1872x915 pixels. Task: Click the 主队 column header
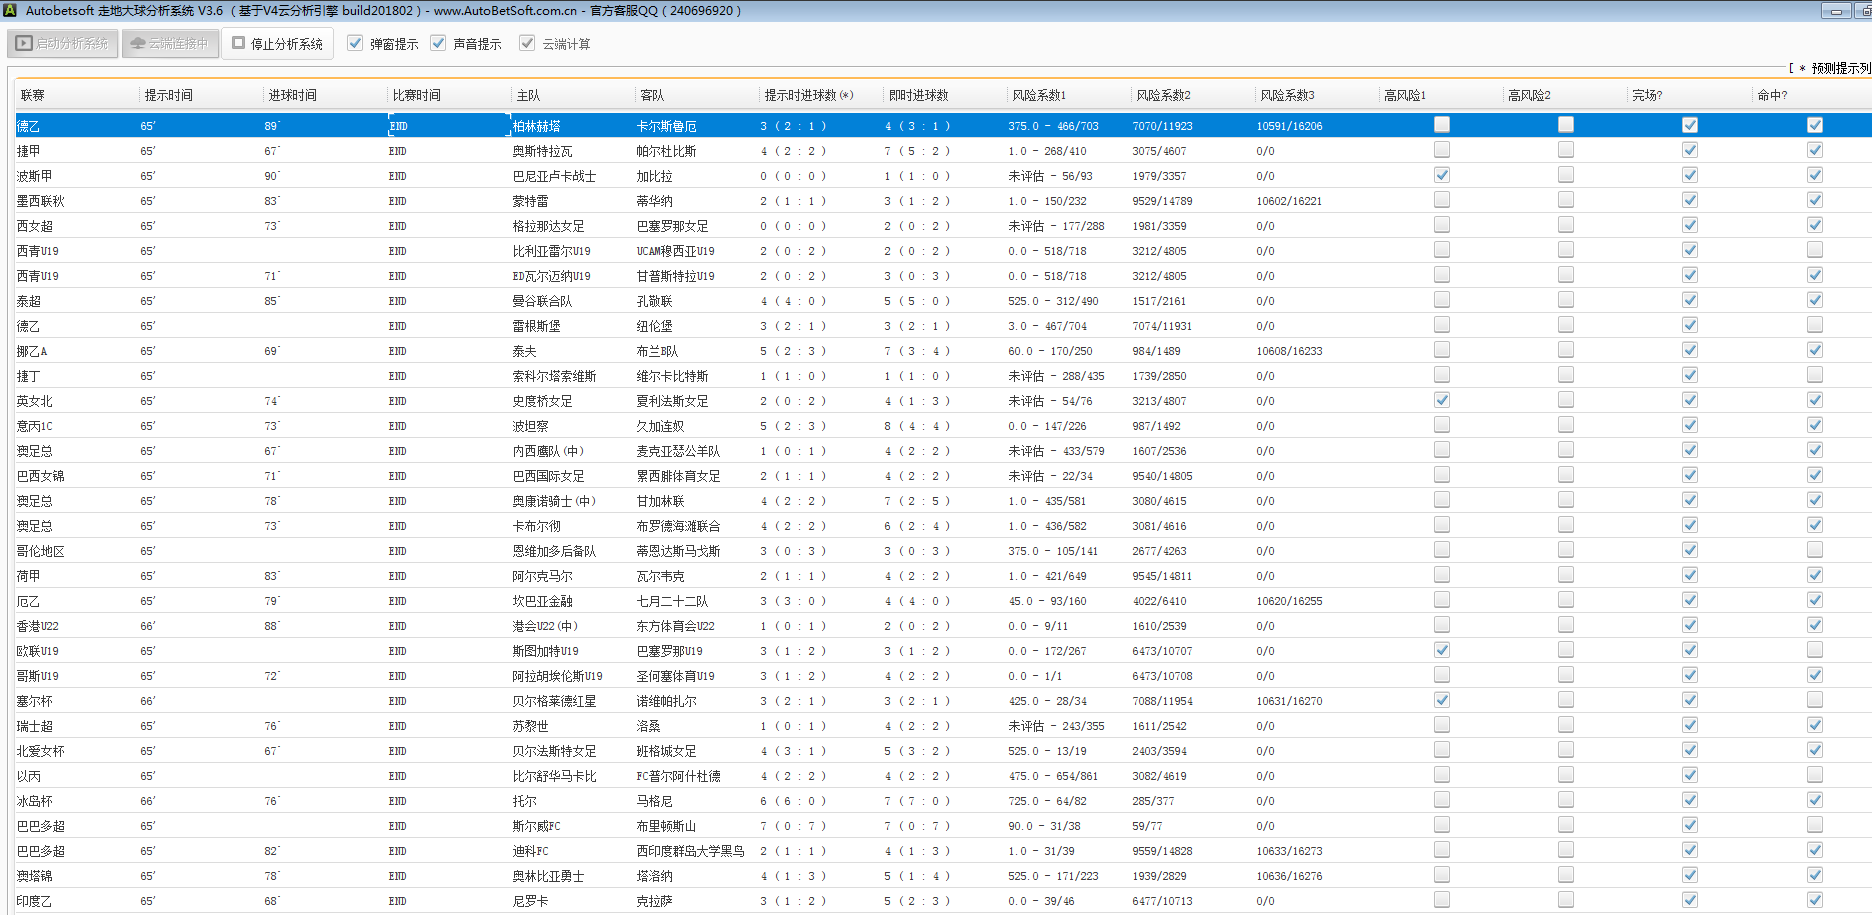[x=528, y=95]
